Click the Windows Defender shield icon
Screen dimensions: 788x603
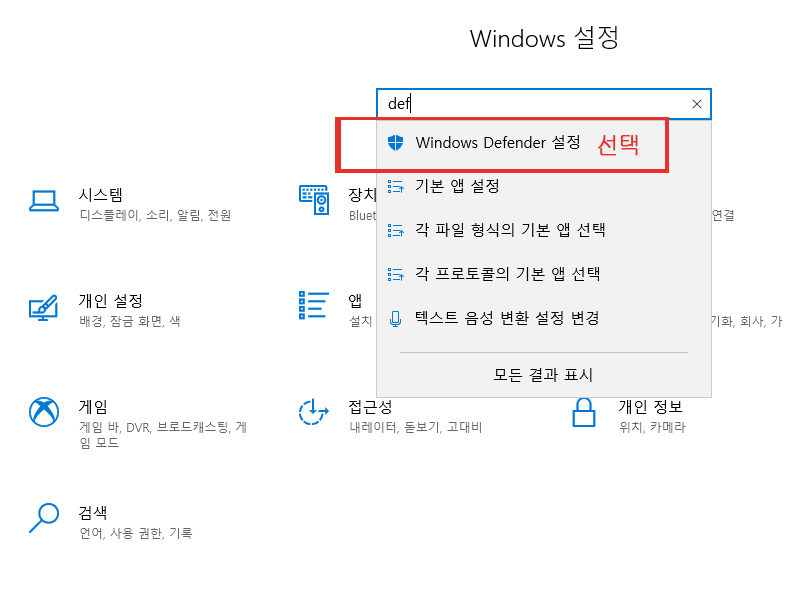(x=396, y=143)
